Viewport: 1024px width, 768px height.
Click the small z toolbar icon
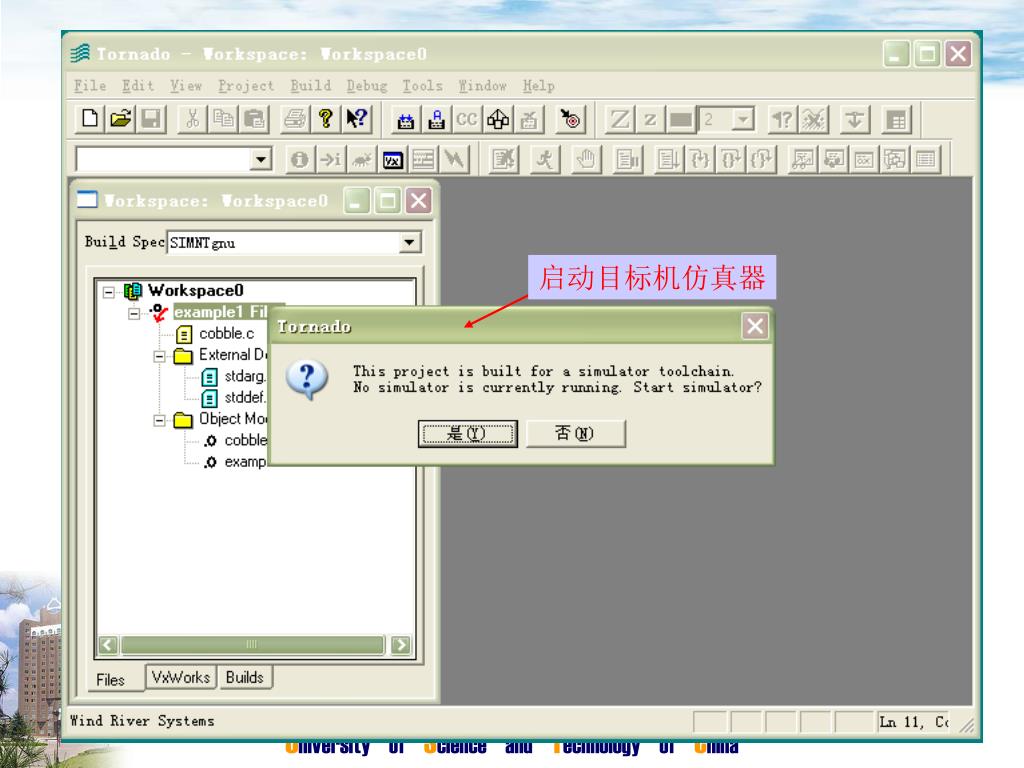point(650,120)
